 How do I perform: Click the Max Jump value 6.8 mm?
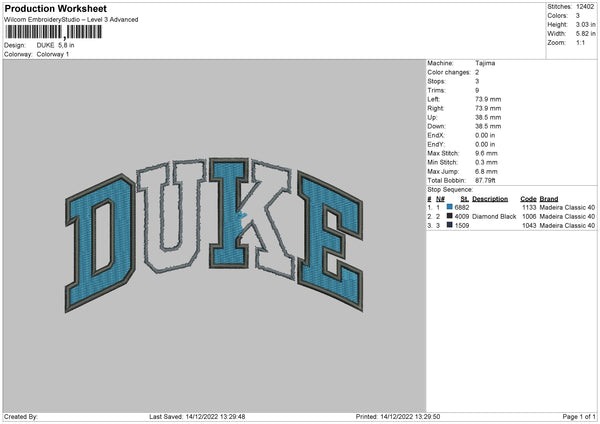pyautogui.click(x=486, y=171)
